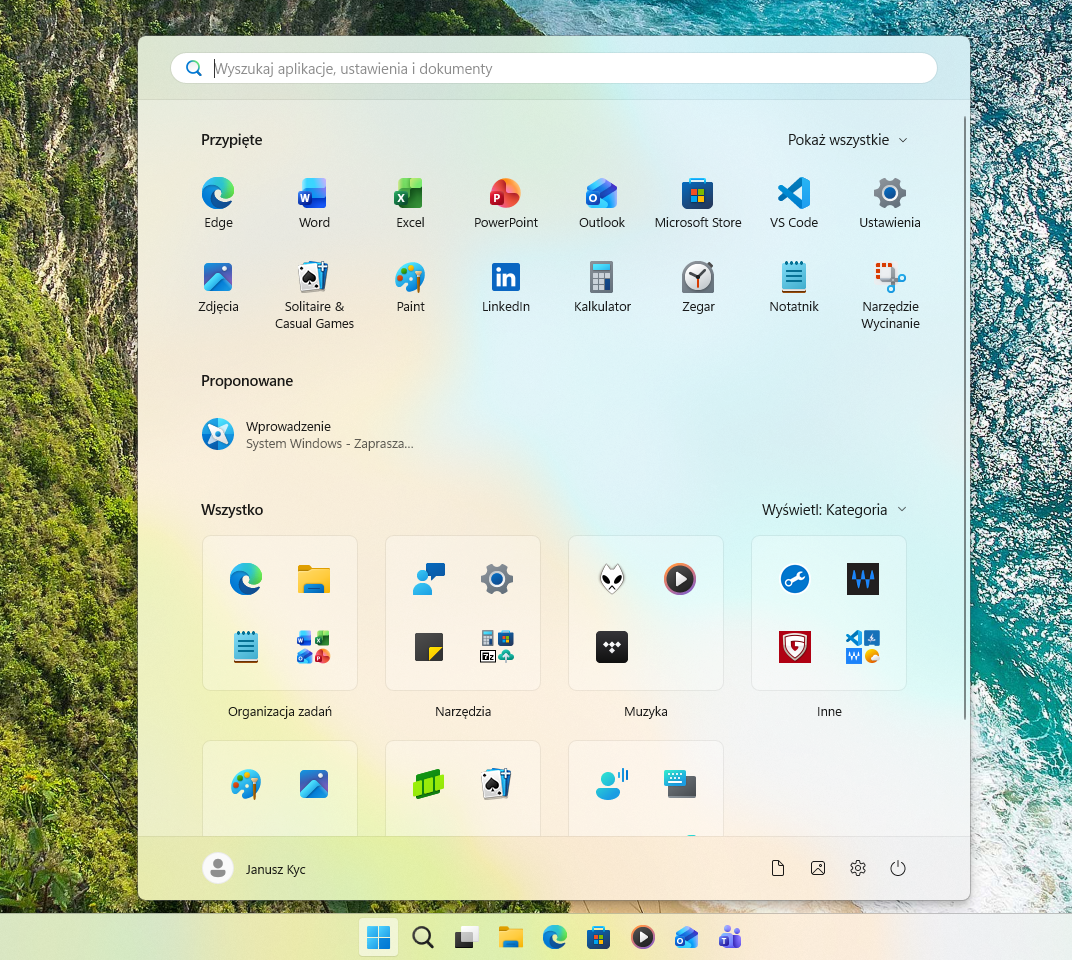Screen dimensions: 1072x960
Task: Open Microsoft Teams from the taskbar
Action: coord(729,937)
